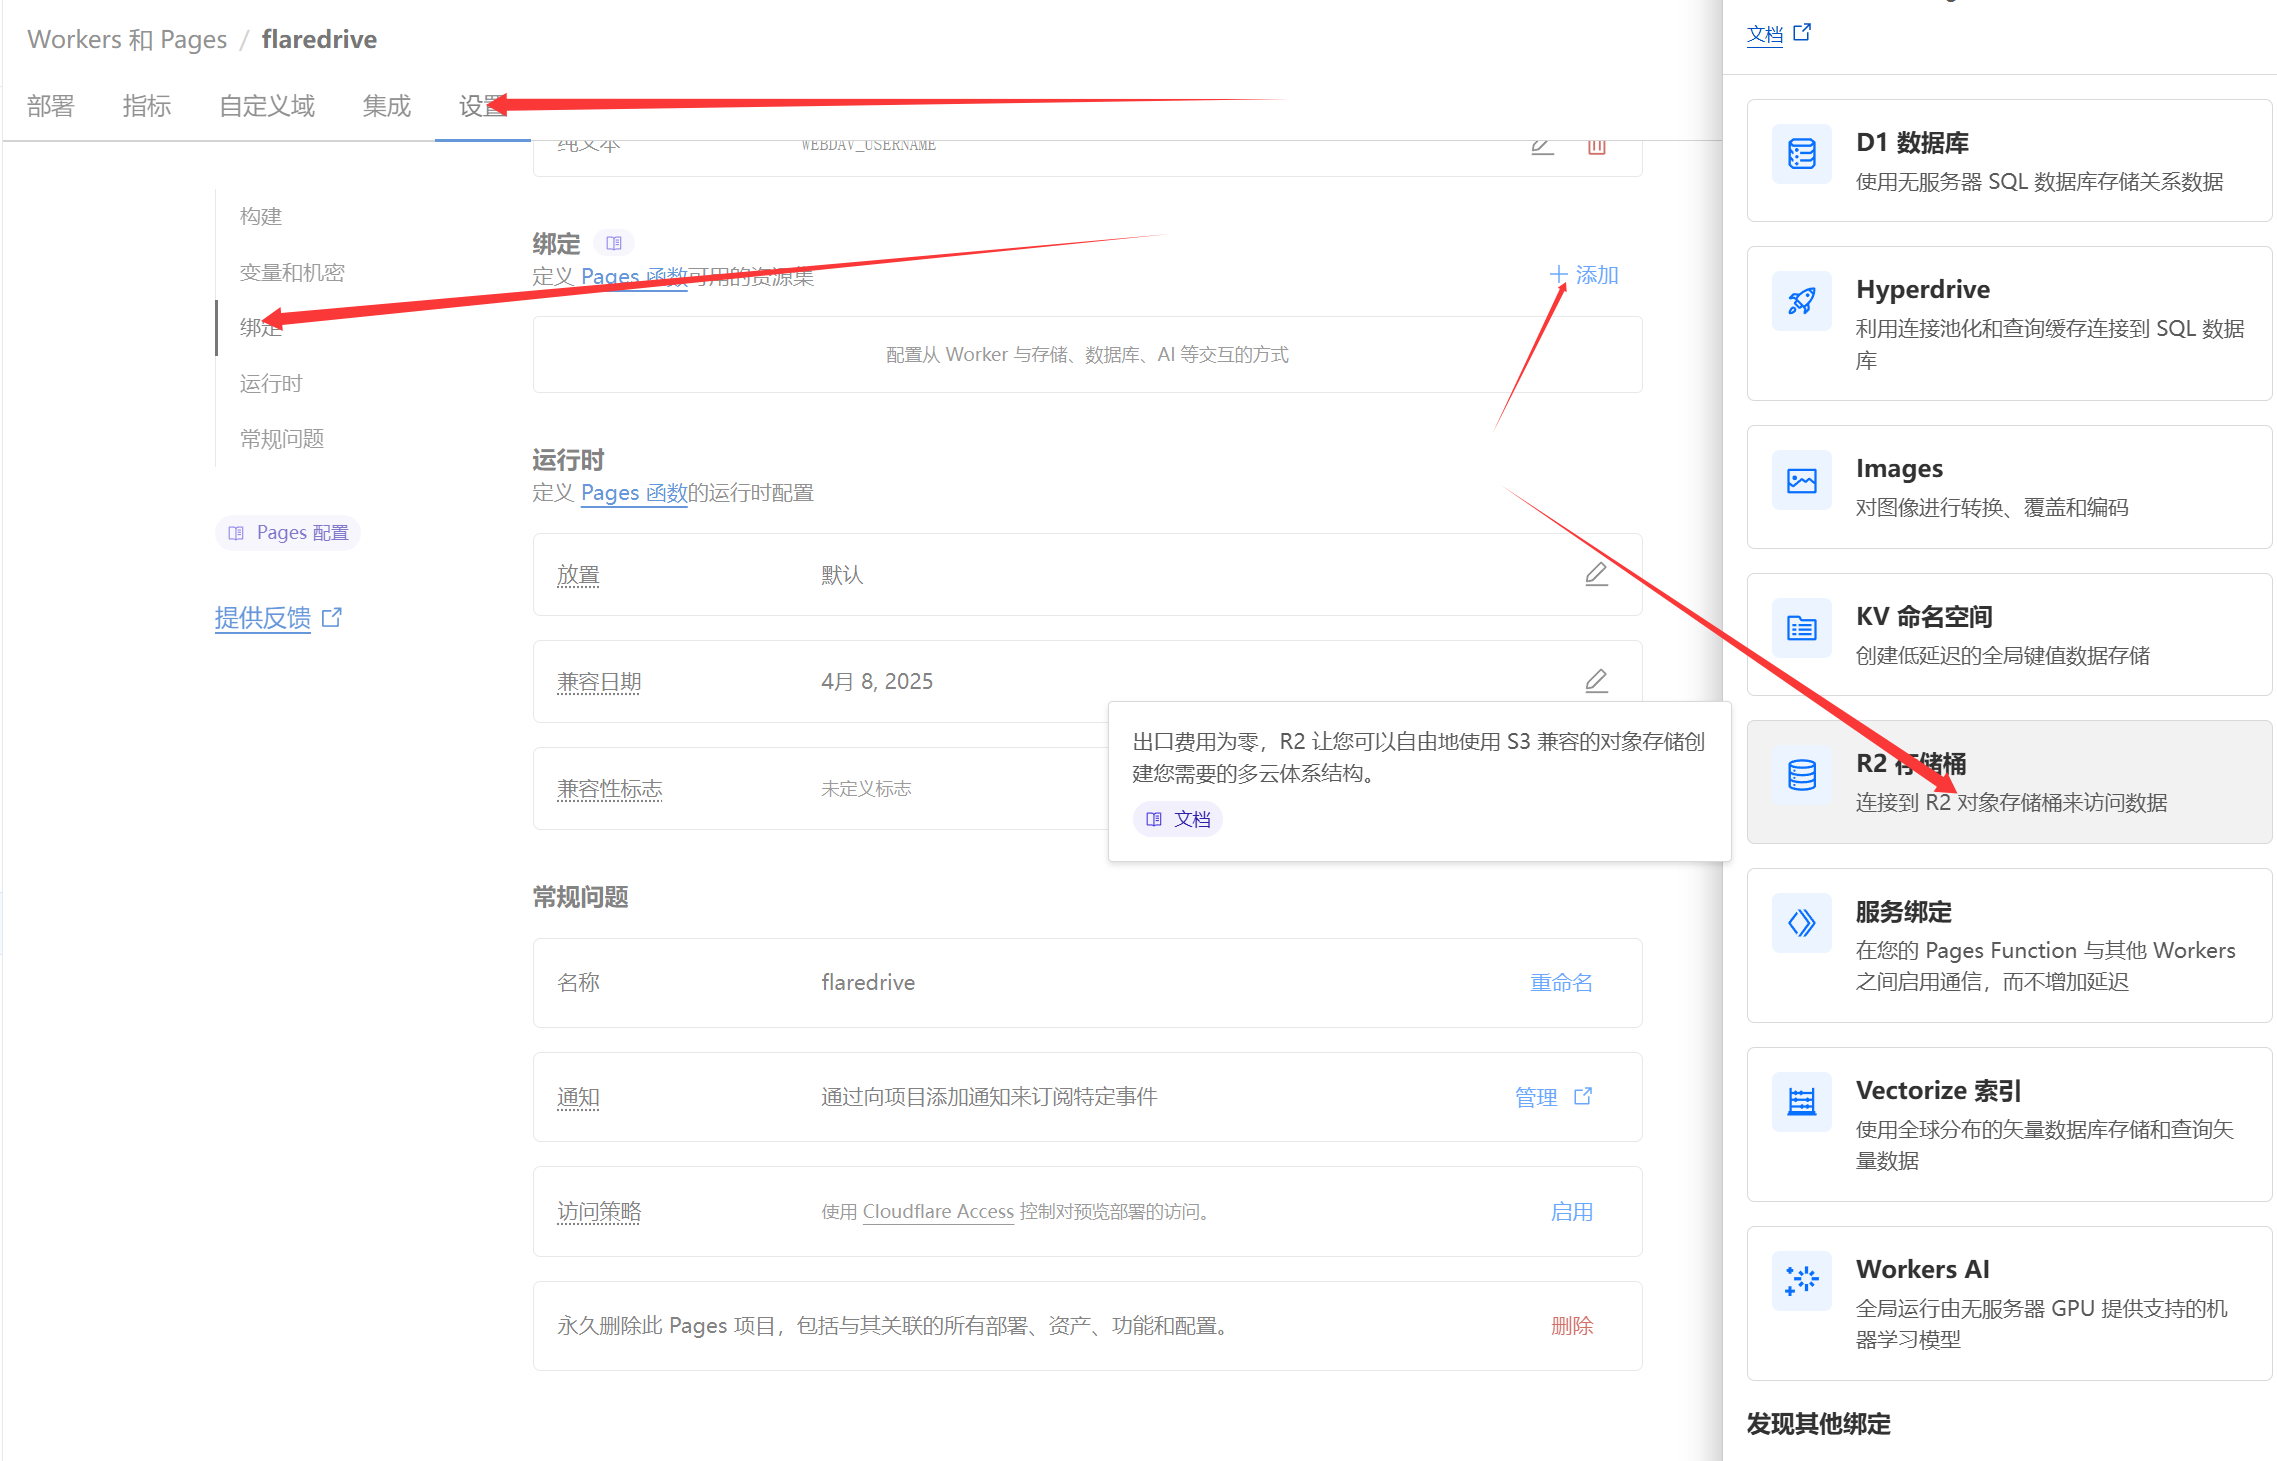Viewport: 2277px width, 1461px height.
Task: Click 删除 to delete Pages project
Action: [1572, 1326]
